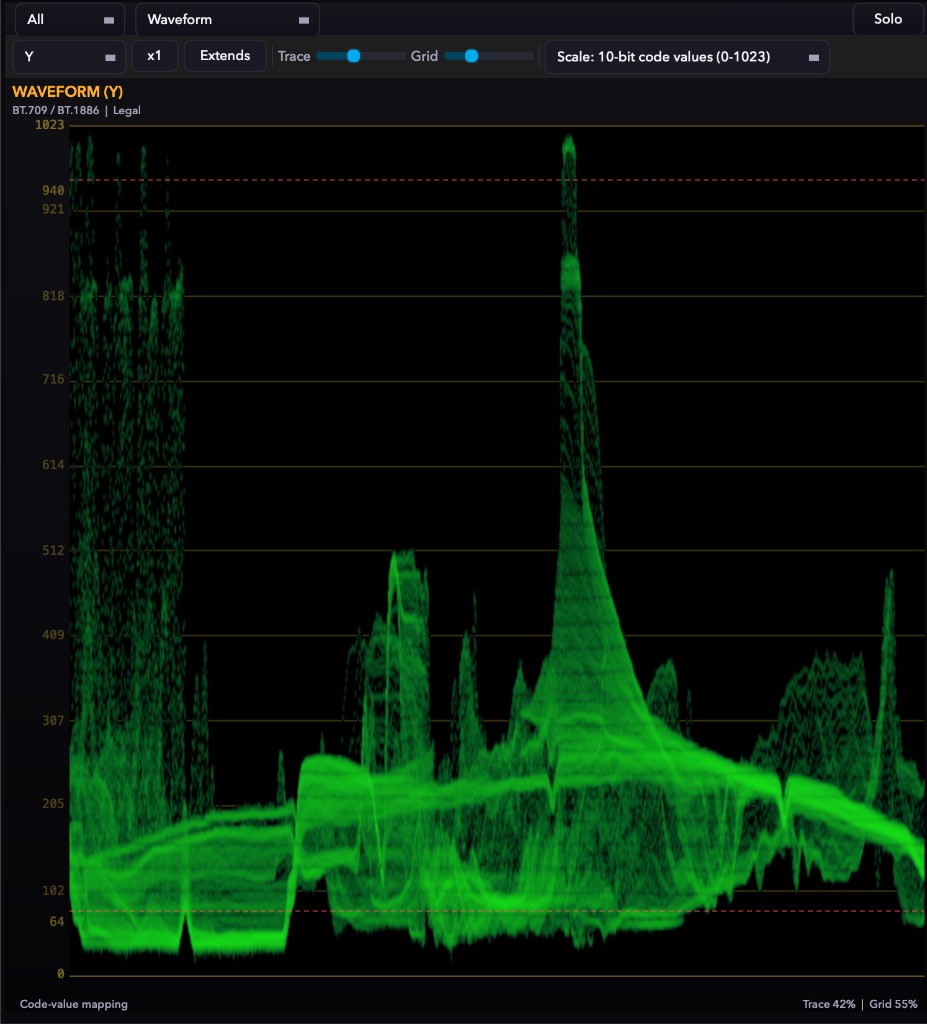Open the Waveform scope type dropdown
The height and width of the screenshot is (1024, 927).
227,20
